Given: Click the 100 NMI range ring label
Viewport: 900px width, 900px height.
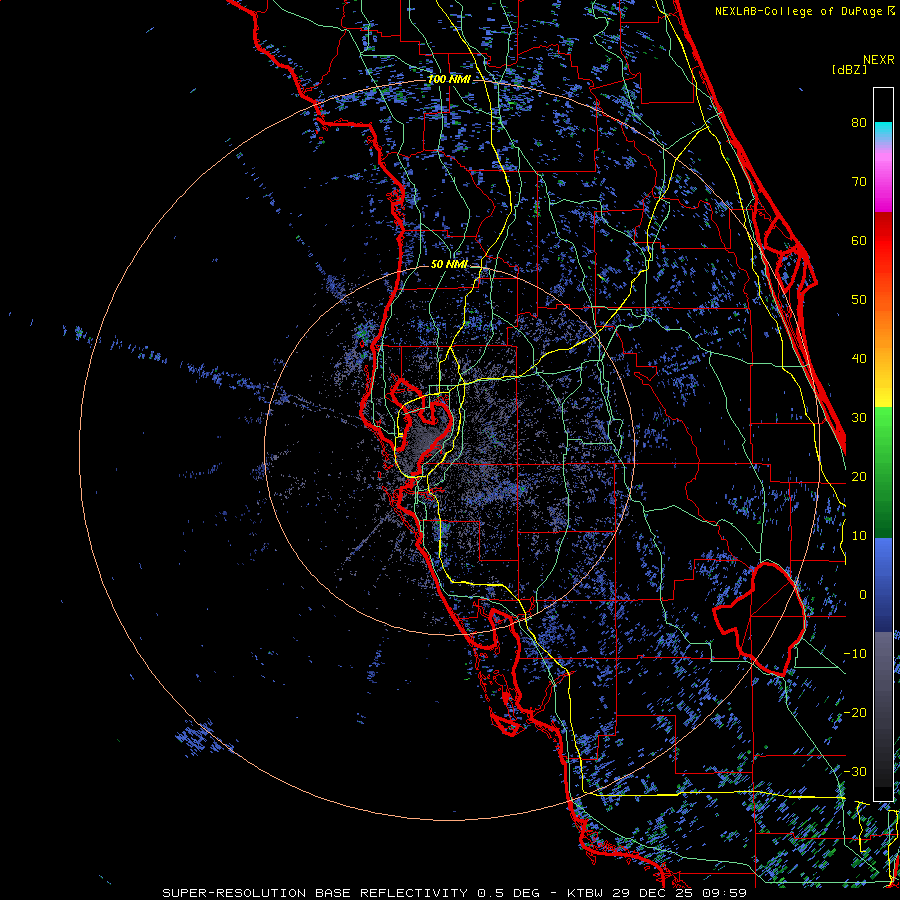Looking at the screenshot, I should [x=449, y=79].
